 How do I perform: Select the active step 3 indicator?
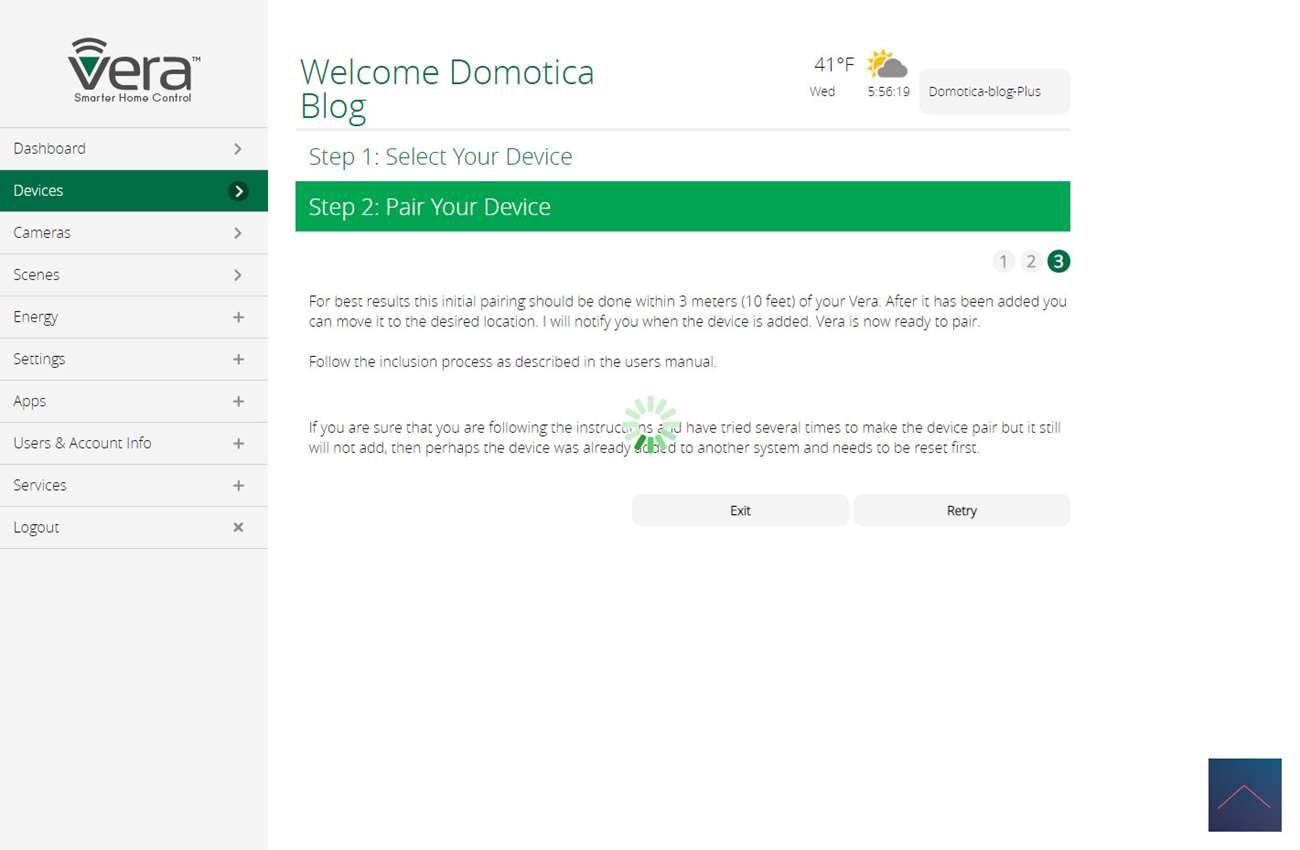click(x=1058, y=262)
